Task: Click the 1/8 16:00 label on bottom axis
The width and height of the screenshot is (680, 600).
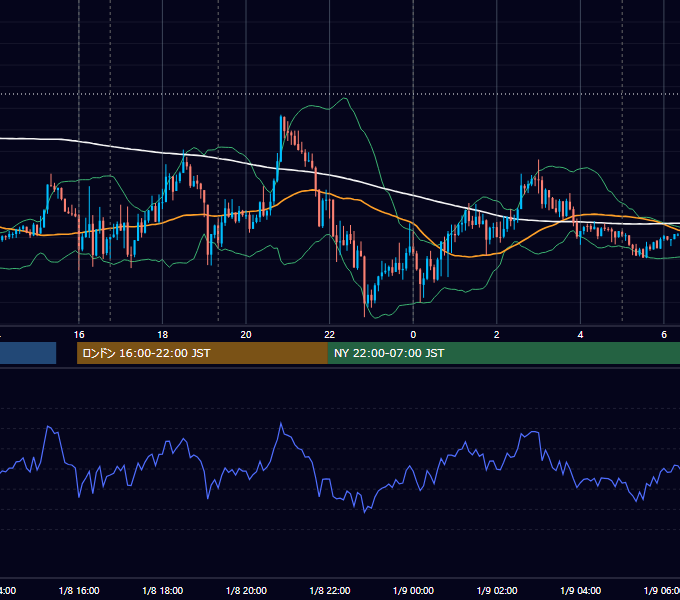Action: (79, 590)
